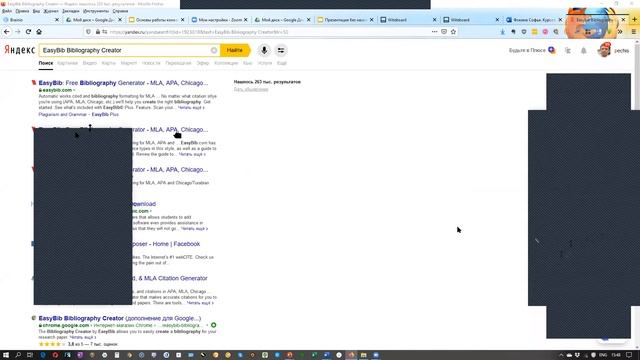Select the Карты search category
640x360 pixels.
click(x=109, y=63)
